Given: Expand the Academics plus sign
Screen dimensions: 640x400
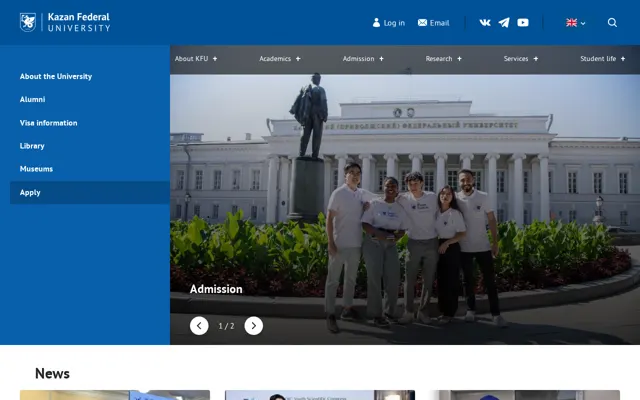Looking at the screenshot, I should 298,59.
